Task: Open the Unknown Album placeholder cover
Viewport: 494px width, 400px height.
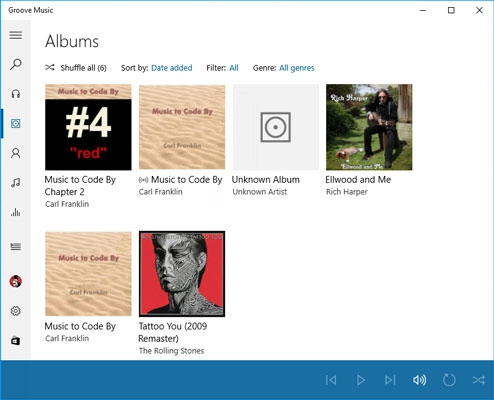Action: point(276,127)
